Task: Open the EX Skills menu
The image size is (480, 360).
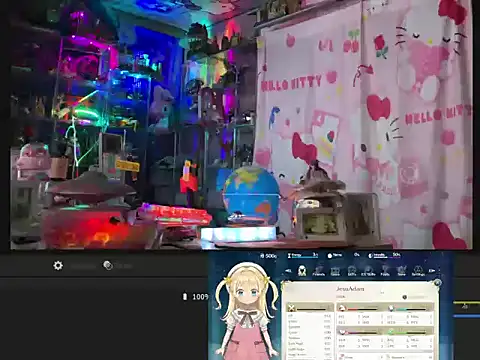Action: 368,271
